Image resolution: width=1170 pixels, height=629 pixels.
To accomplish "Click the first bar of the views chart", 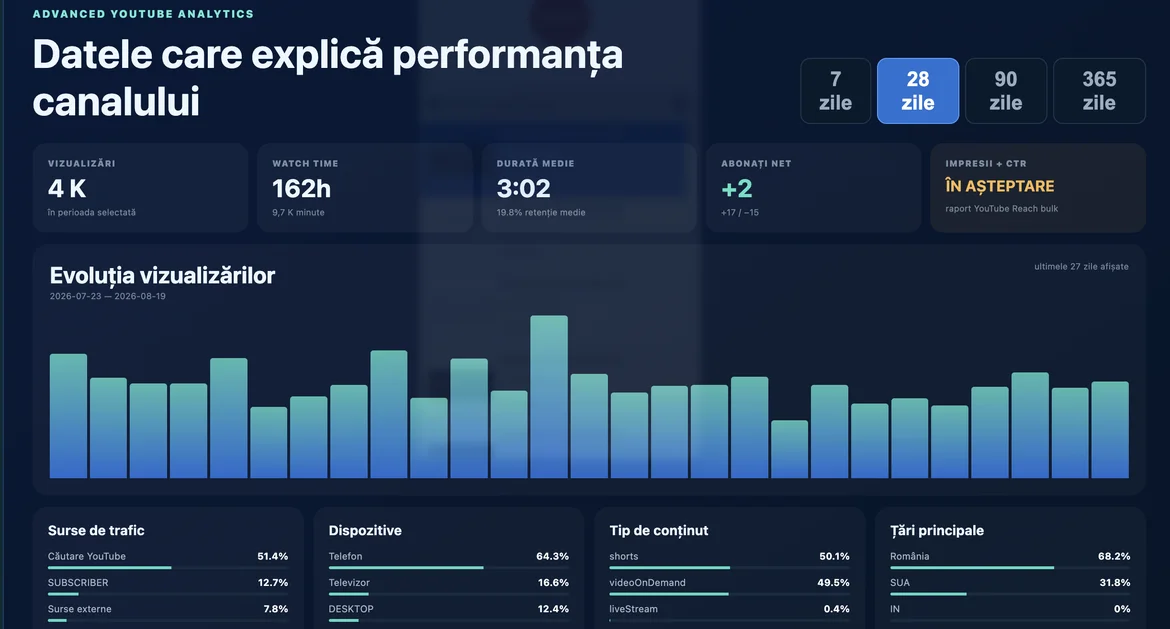I will click(x=69, y=416).
